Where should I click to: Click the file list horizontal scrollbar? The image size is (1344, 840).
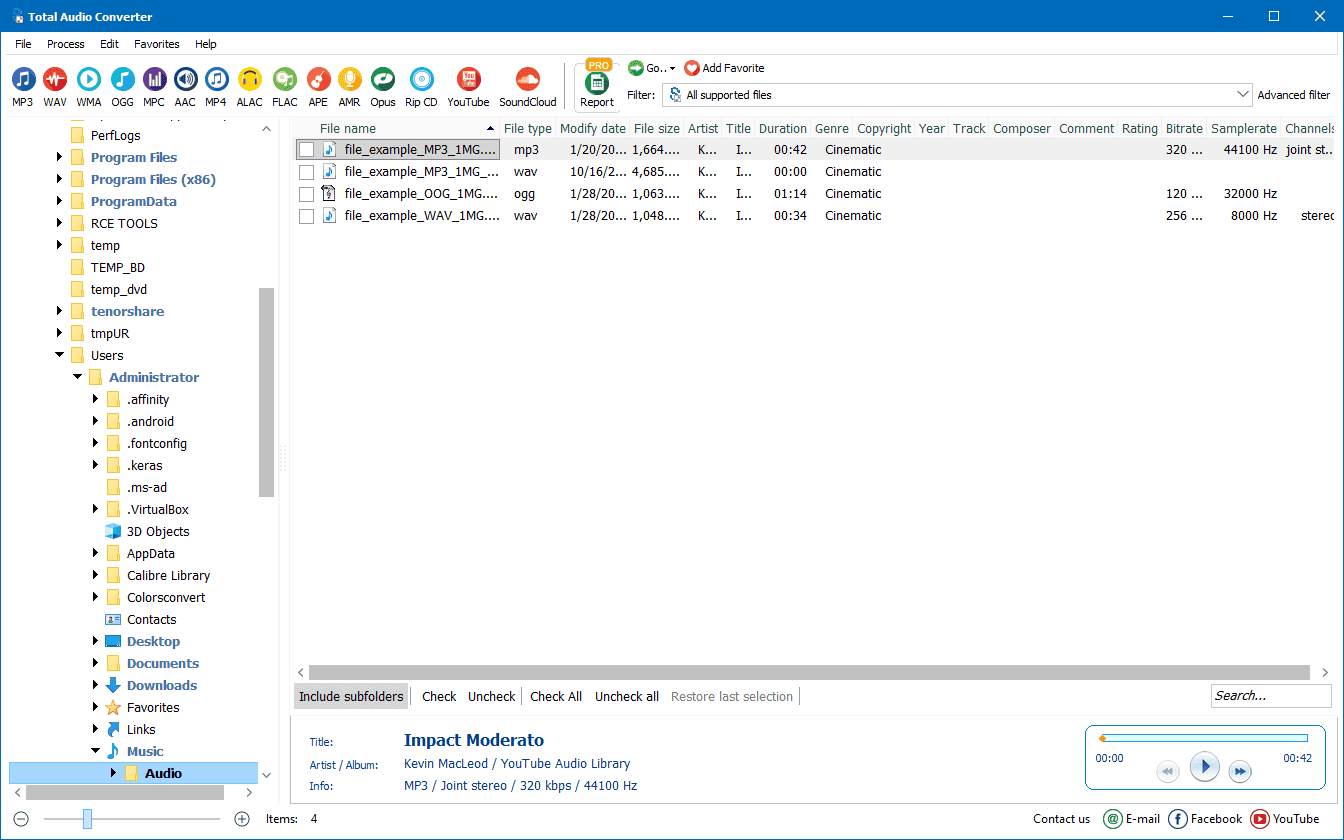tap(809, 673)
